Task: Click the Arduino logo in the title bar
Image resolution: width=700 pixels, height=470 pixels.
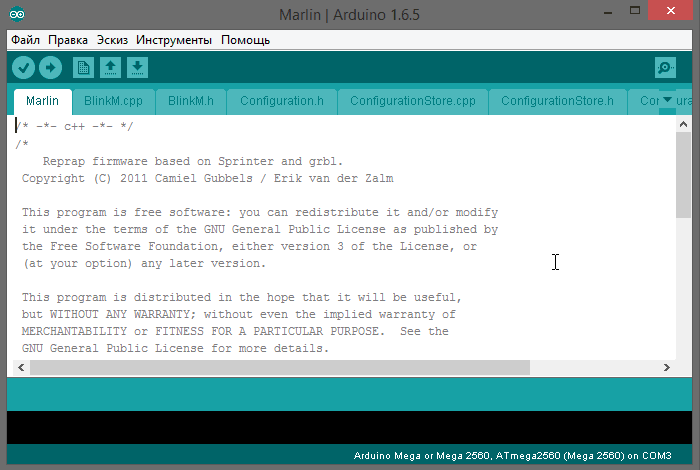Action: 17,14
